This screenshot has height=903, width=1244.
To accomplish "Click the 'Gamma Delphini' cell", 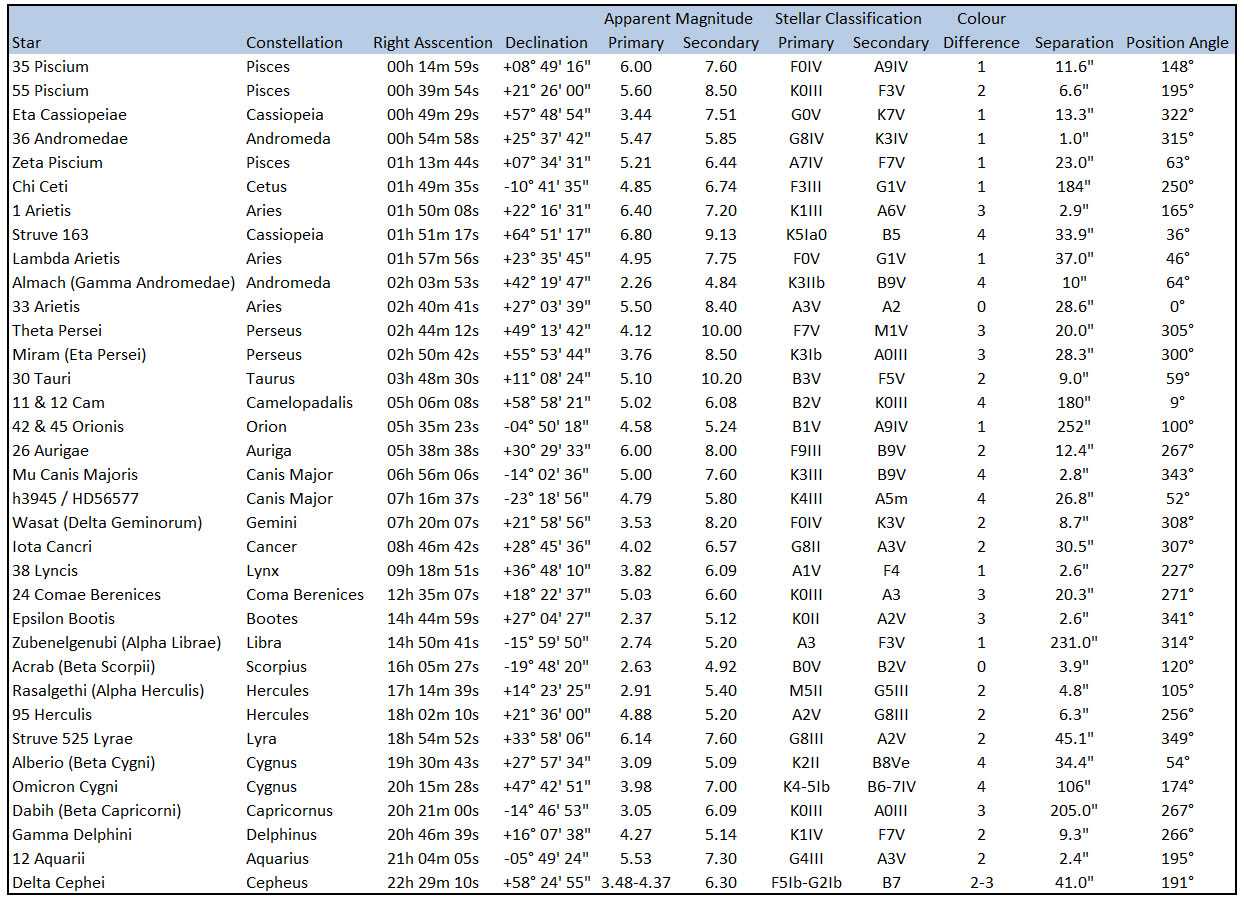I will [72, 835].
